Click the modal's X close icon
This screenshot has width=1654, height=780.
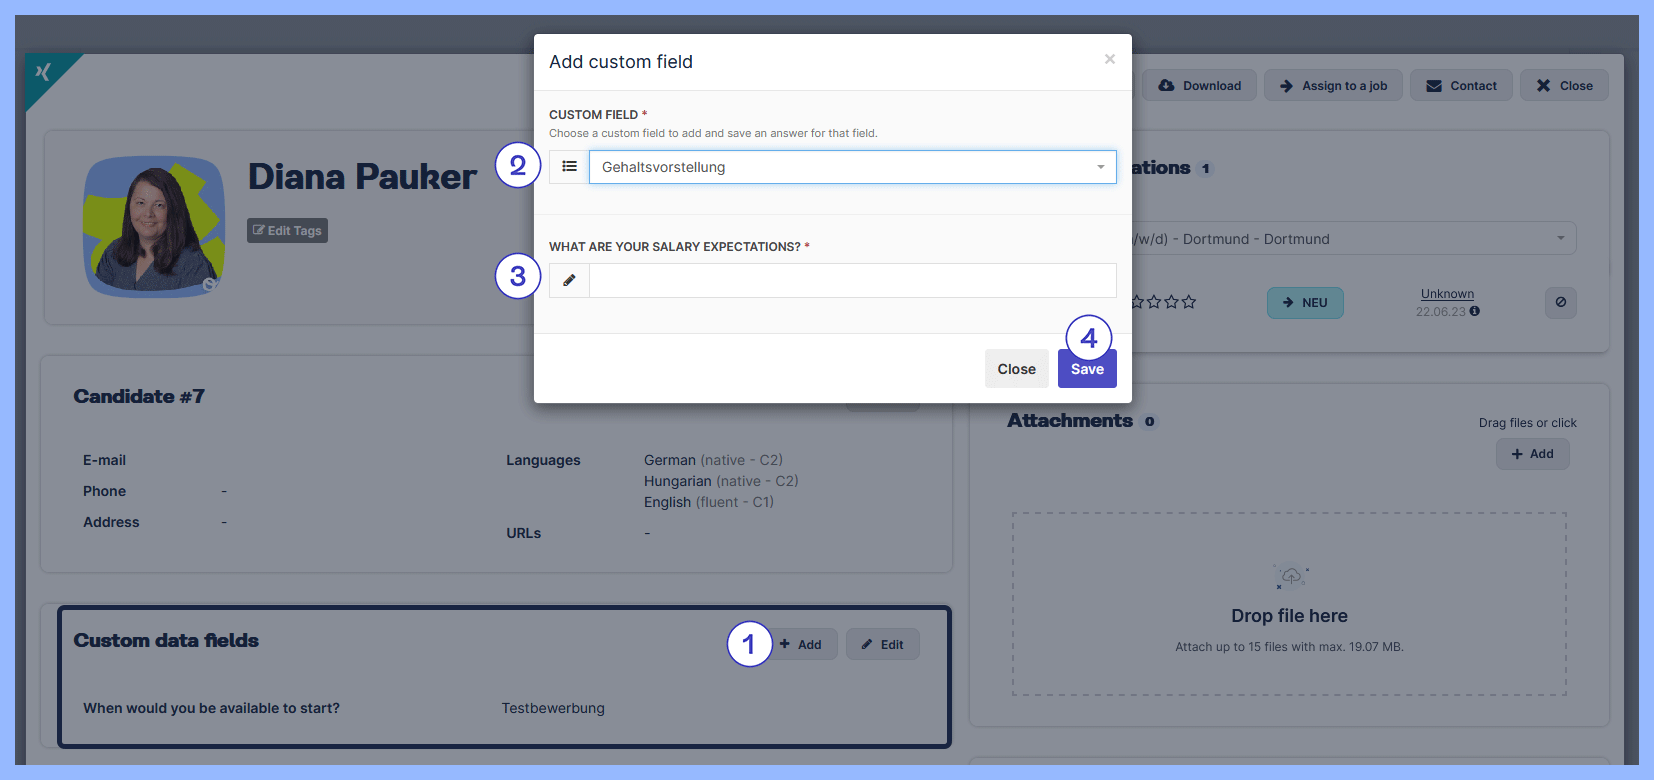click(x=1109, y=60)
